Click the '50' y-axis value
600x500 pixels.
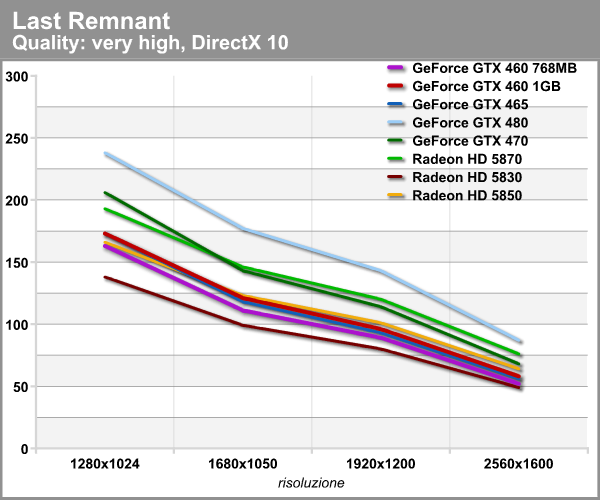(x=21, y=387)
